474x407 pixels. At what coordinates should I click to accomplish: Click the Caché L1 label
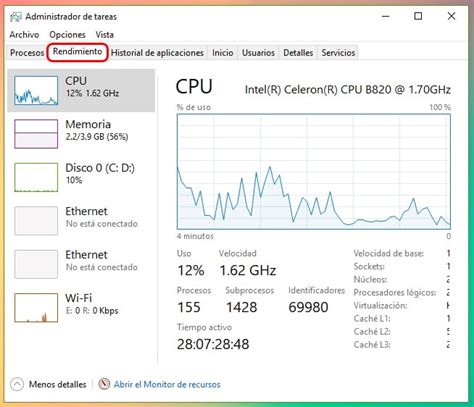[x=372, y=319]
